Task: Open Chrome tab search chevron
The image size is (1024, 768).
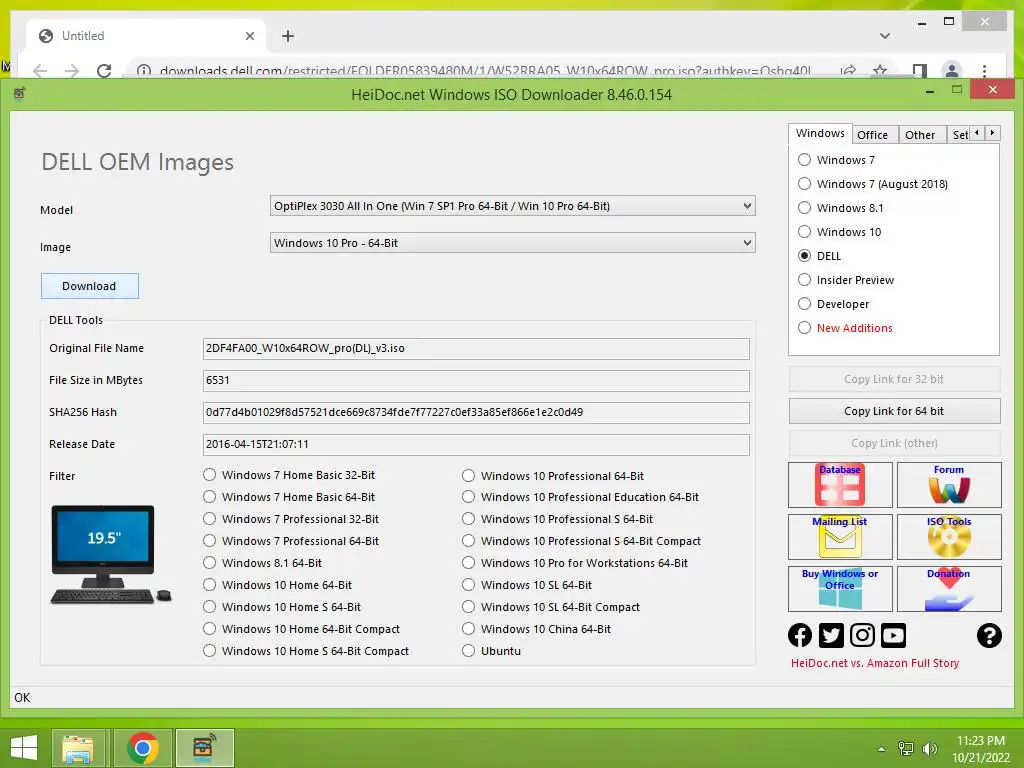Action: pos(885,36)
